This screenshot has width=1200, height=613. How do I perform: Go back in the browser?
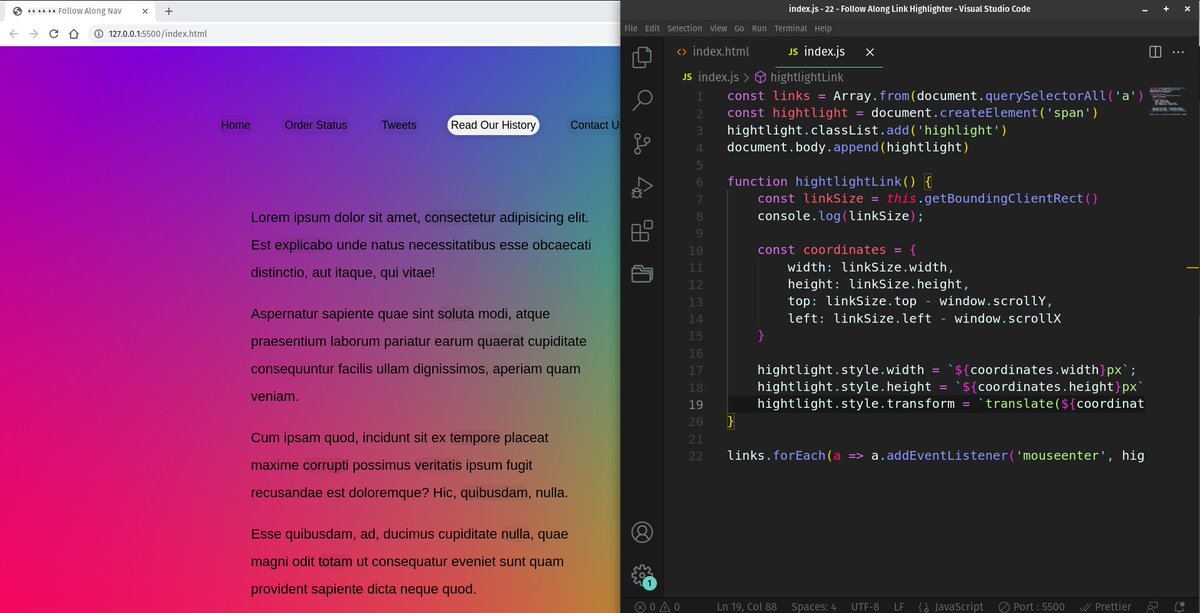[14, 33]
